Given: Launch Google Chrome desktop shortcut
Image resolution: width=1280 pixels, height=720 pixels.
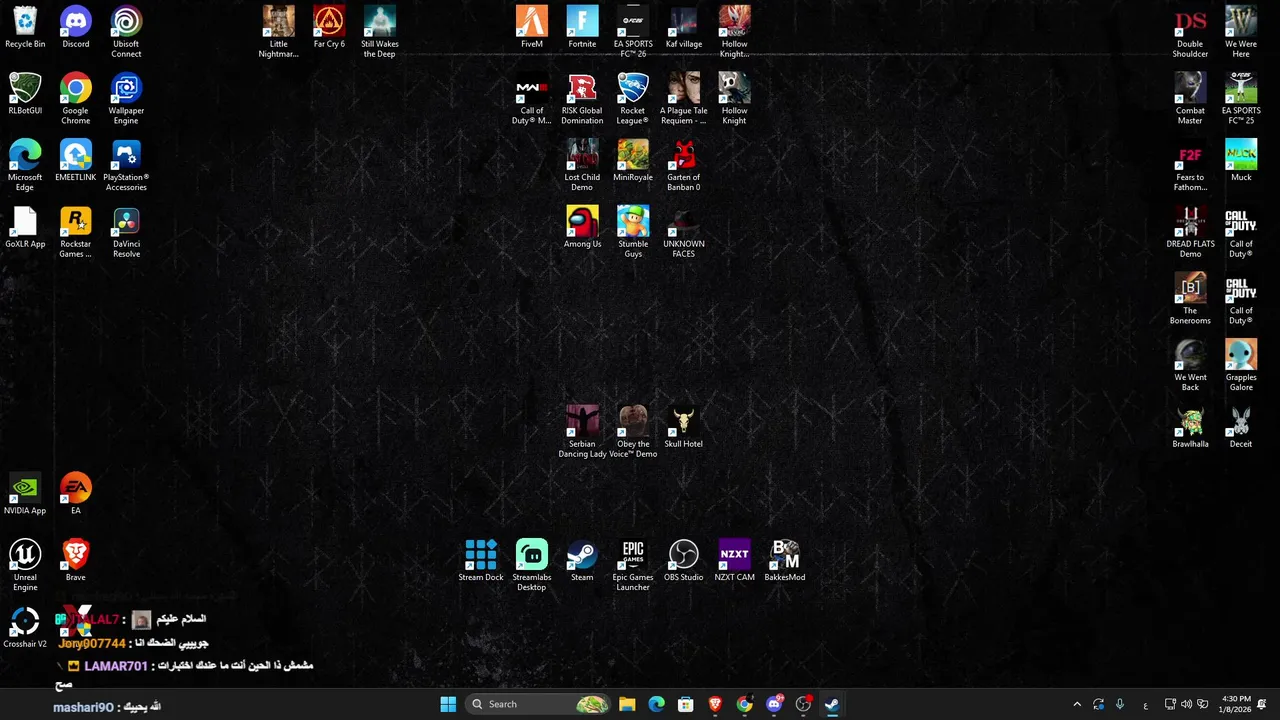Looking at the screenshot, I should [x=76, y=99].
